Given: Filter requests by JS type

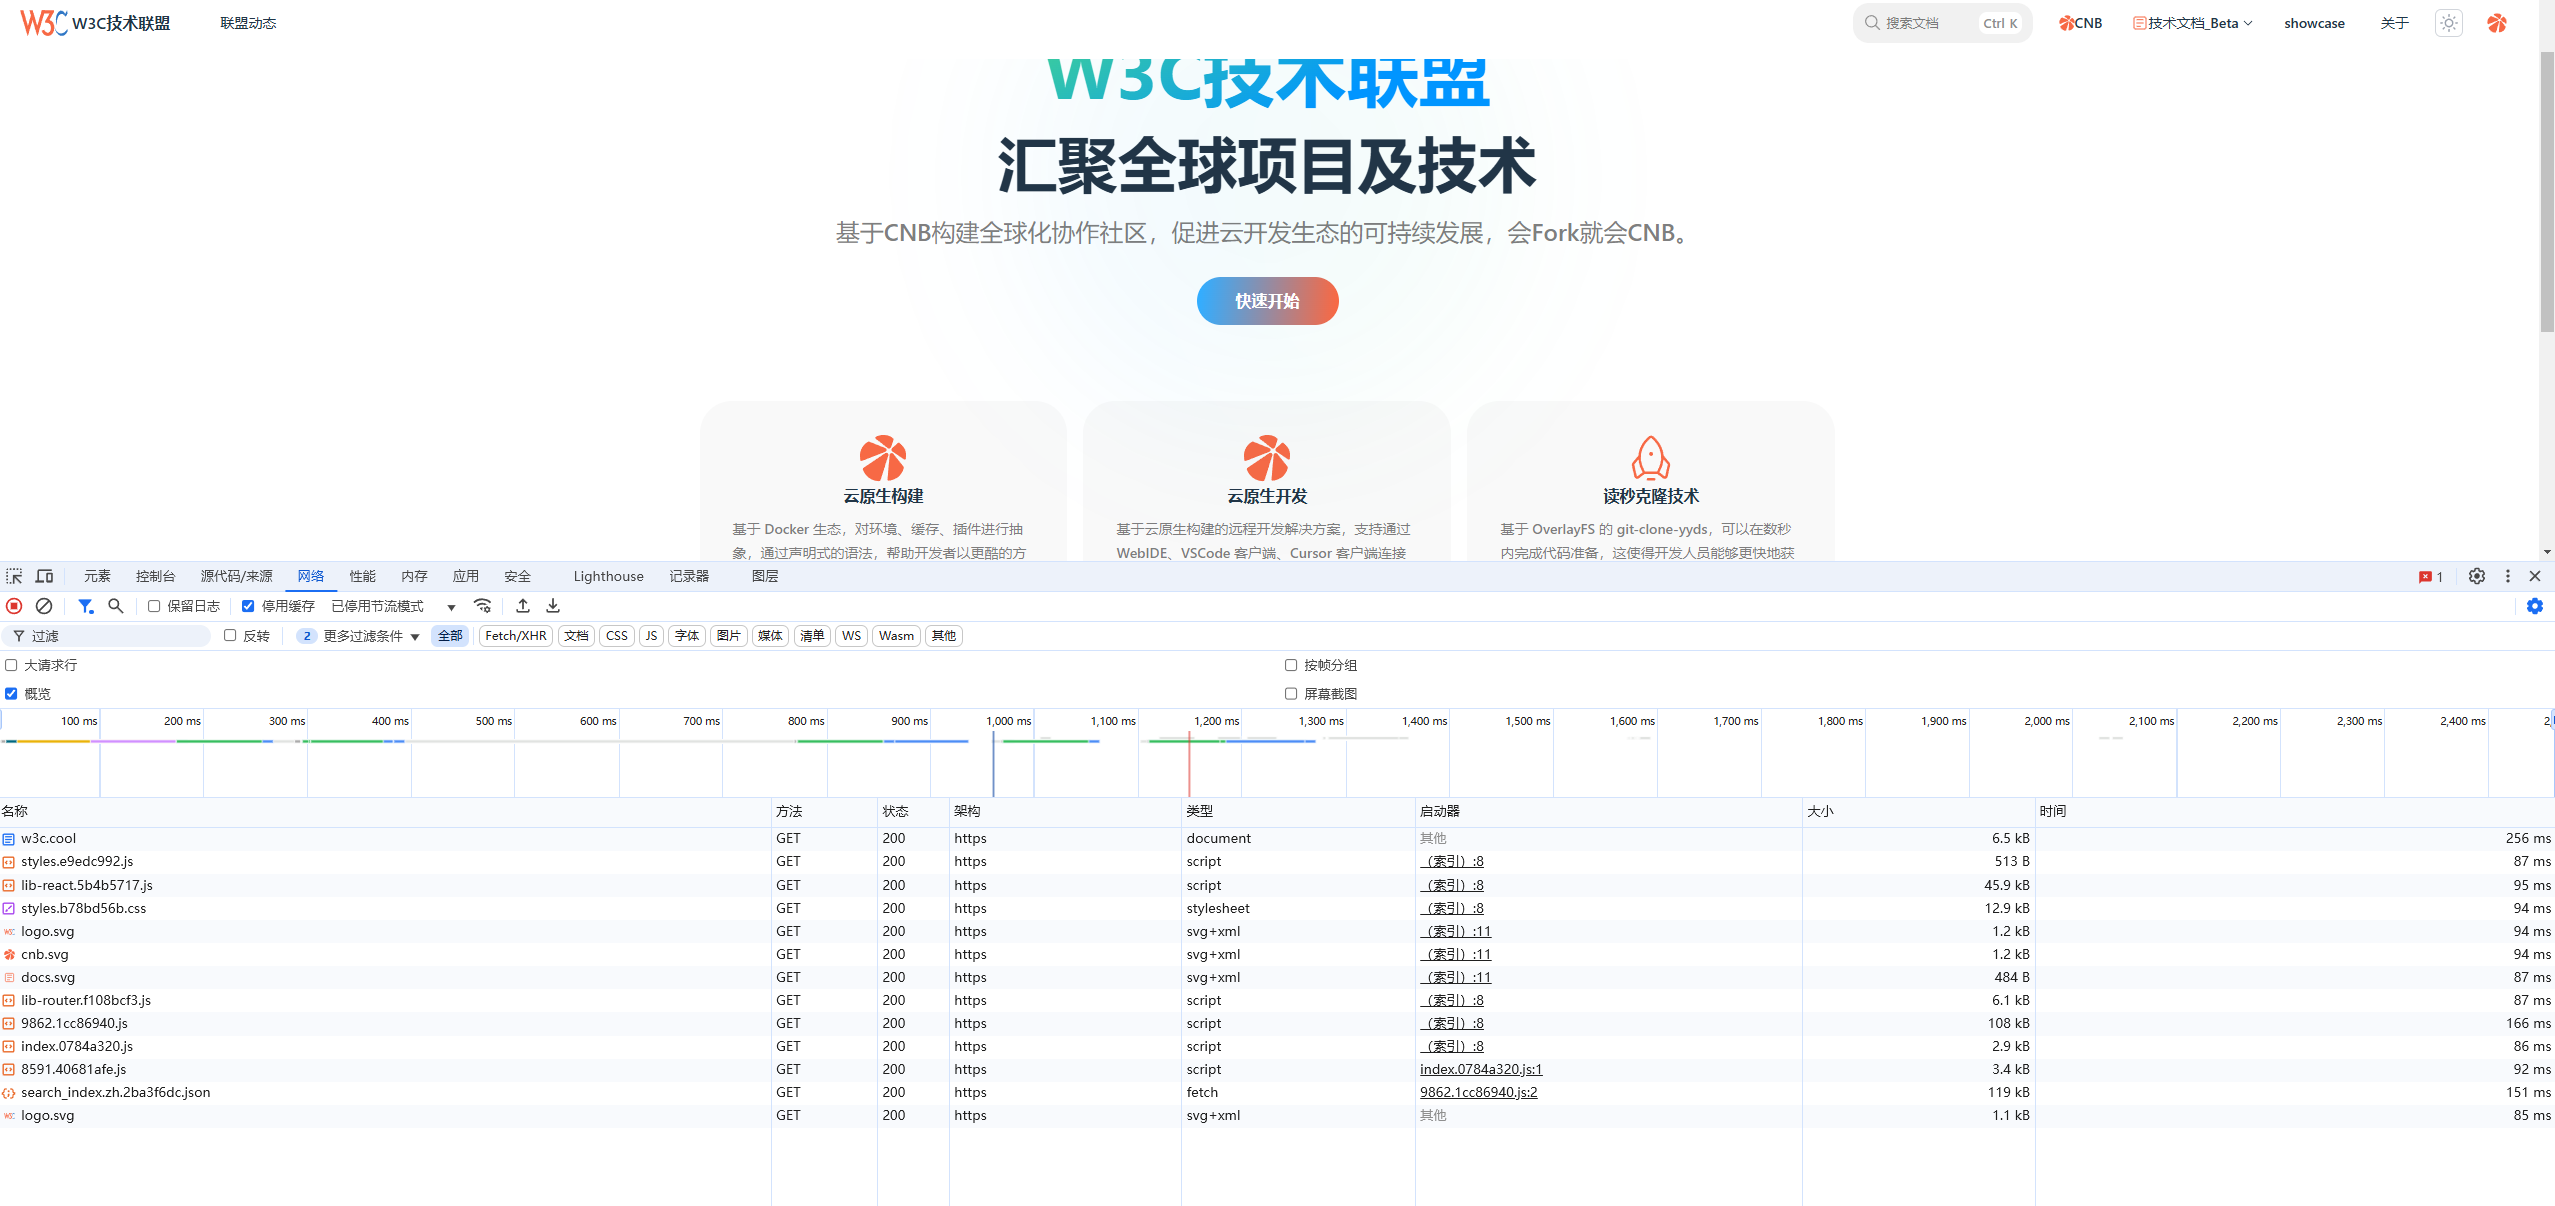Looking at the screenshot, I should tap(651, 636).
